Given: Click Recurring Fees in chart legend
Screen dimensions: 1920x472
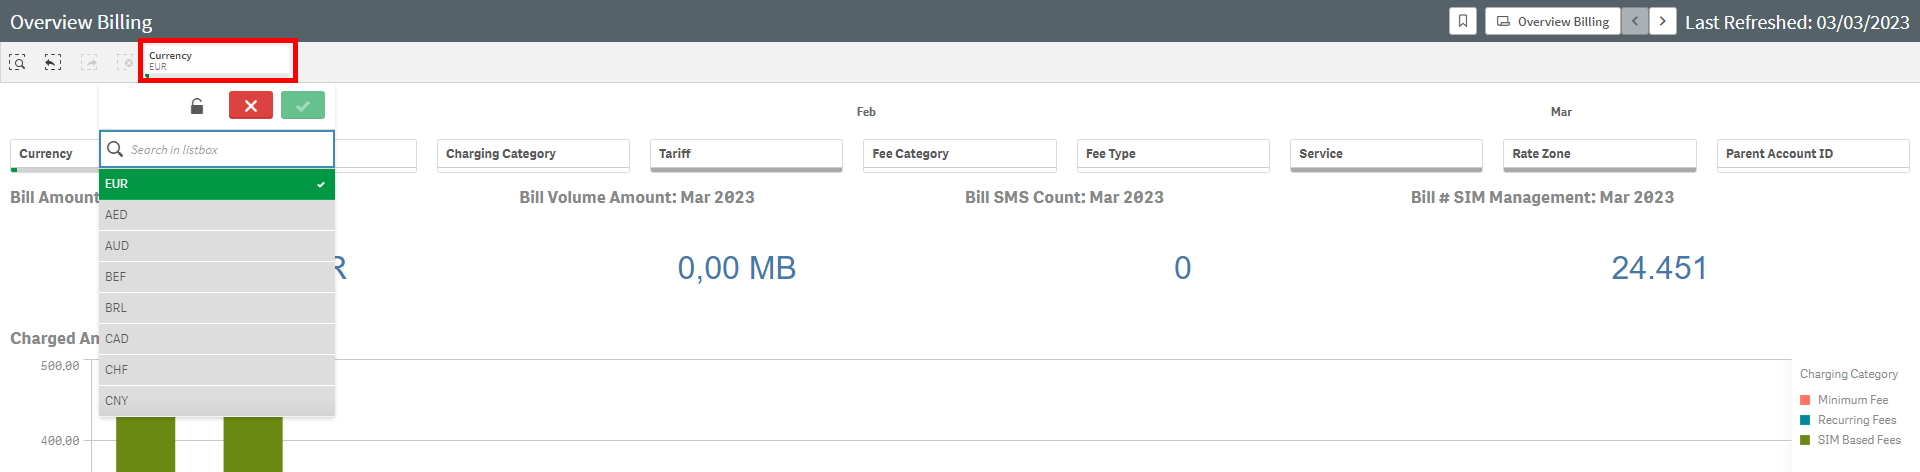Looking at the screenshot, I should (x=1856, y=420).
